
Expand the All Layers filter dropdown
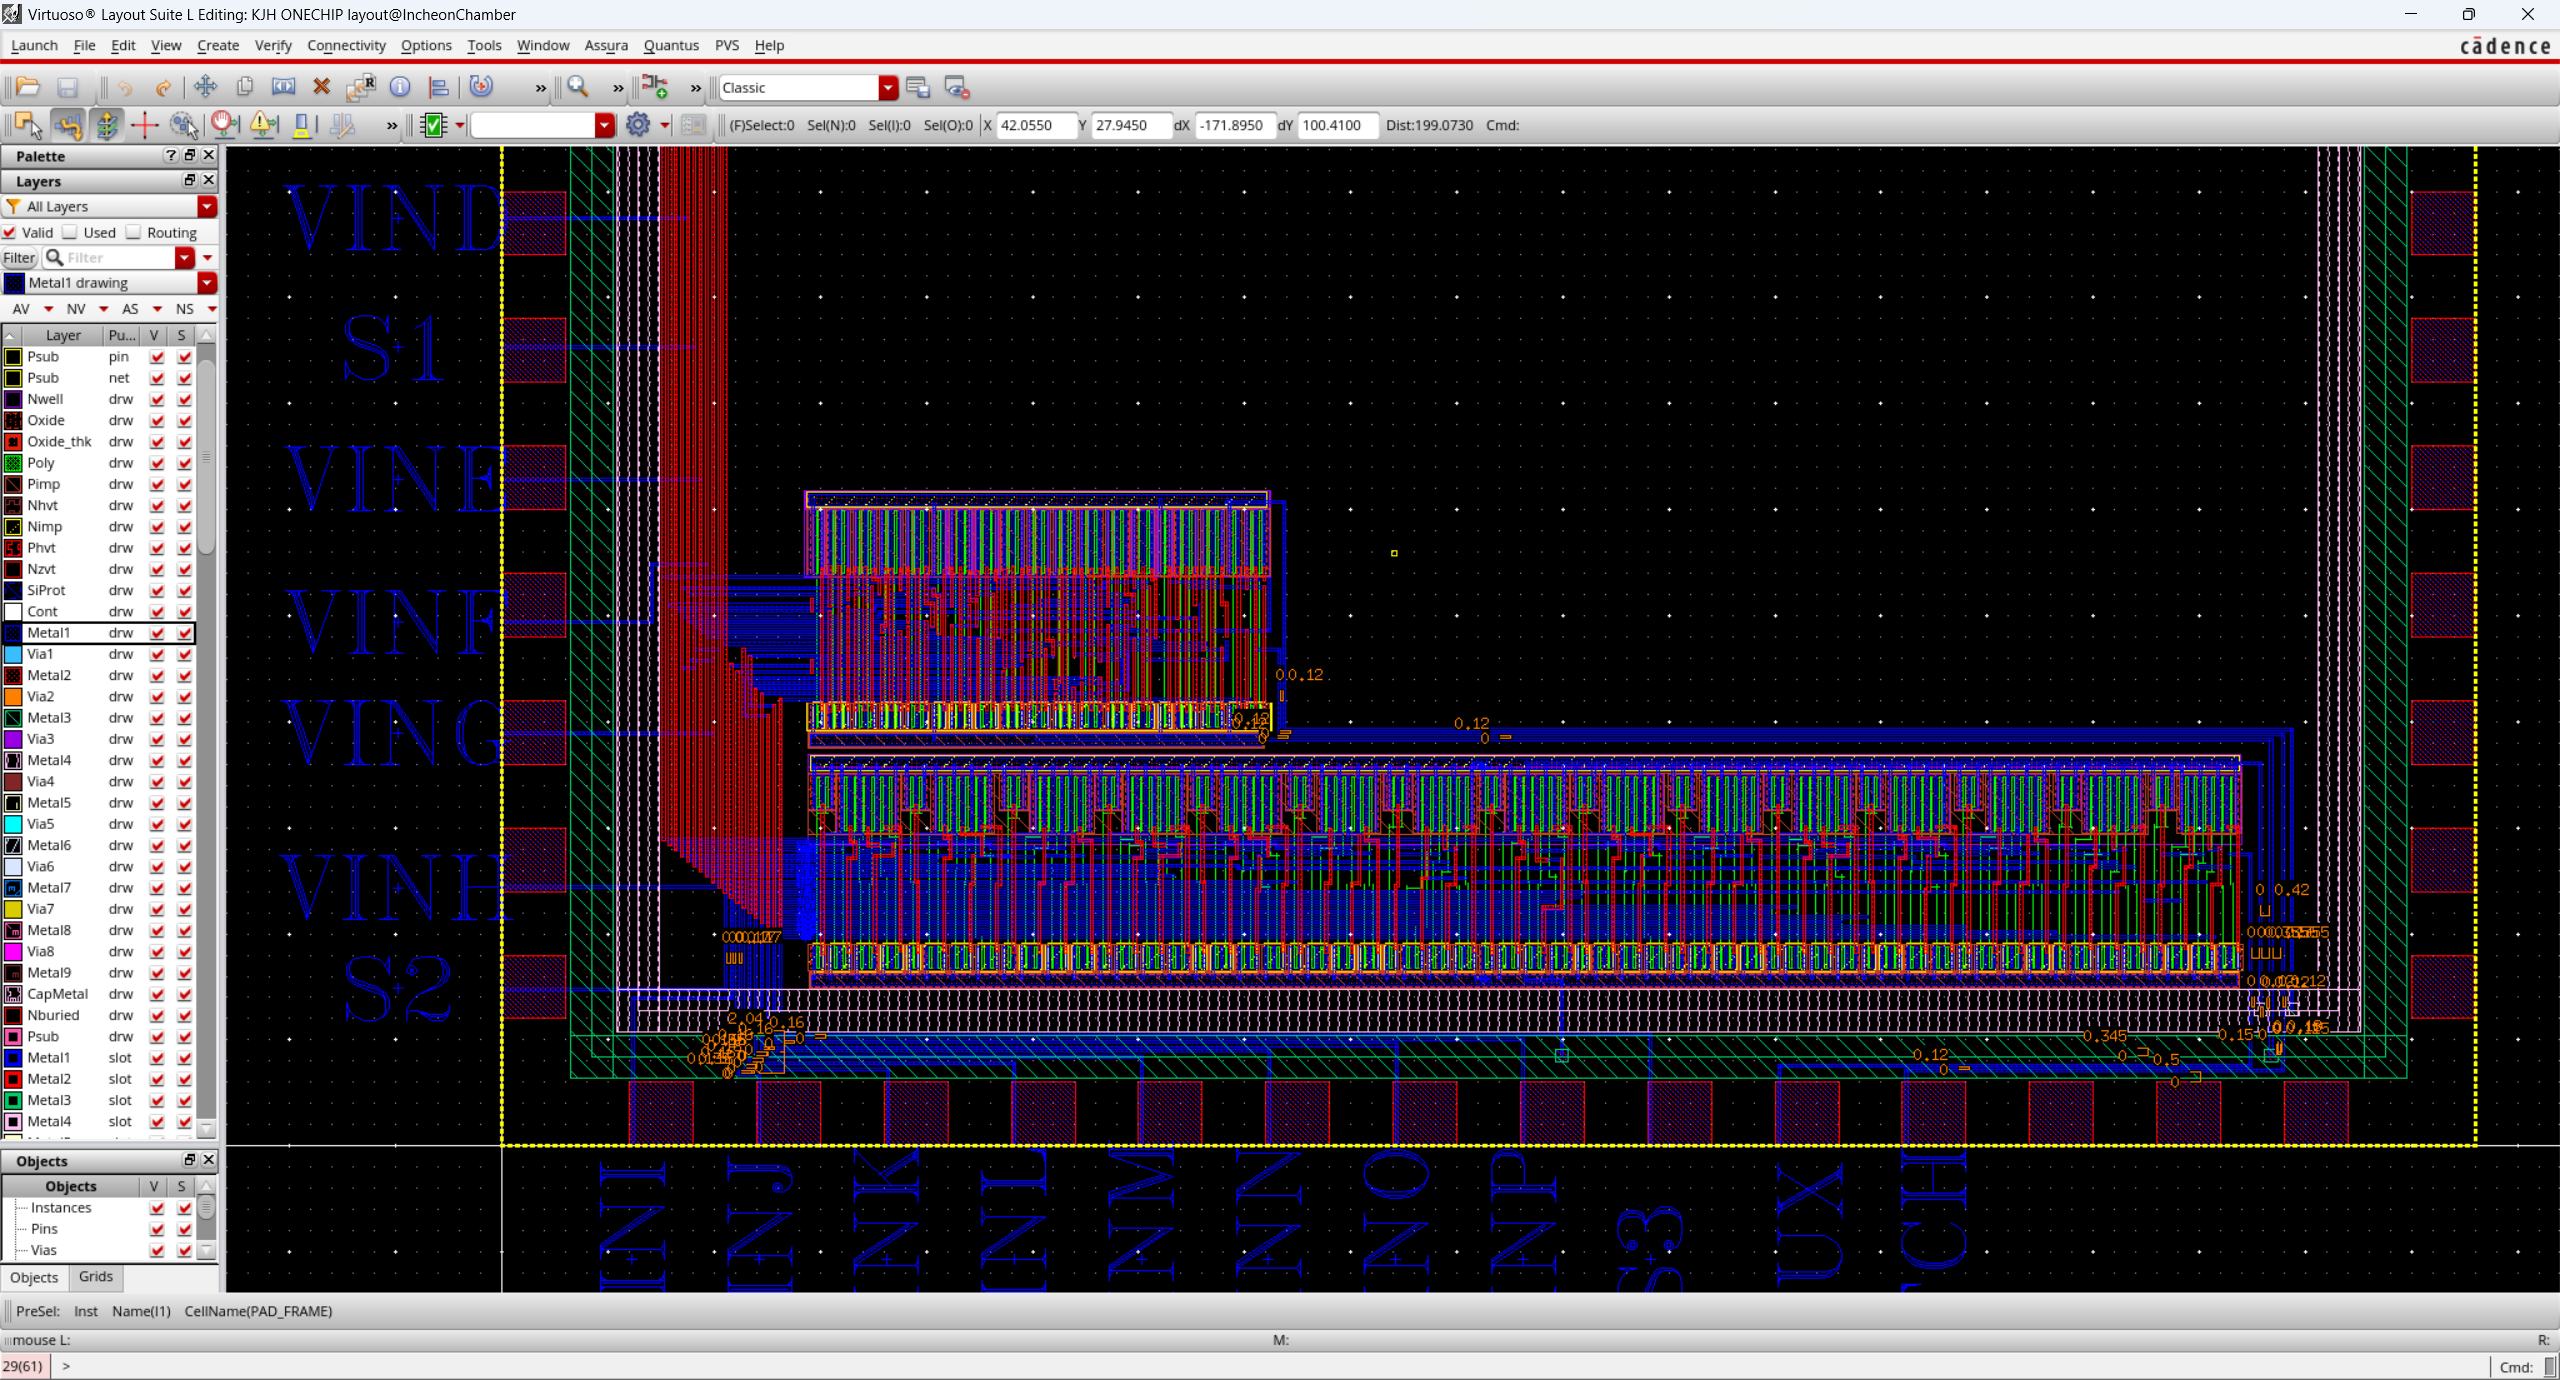coord(207,206)
